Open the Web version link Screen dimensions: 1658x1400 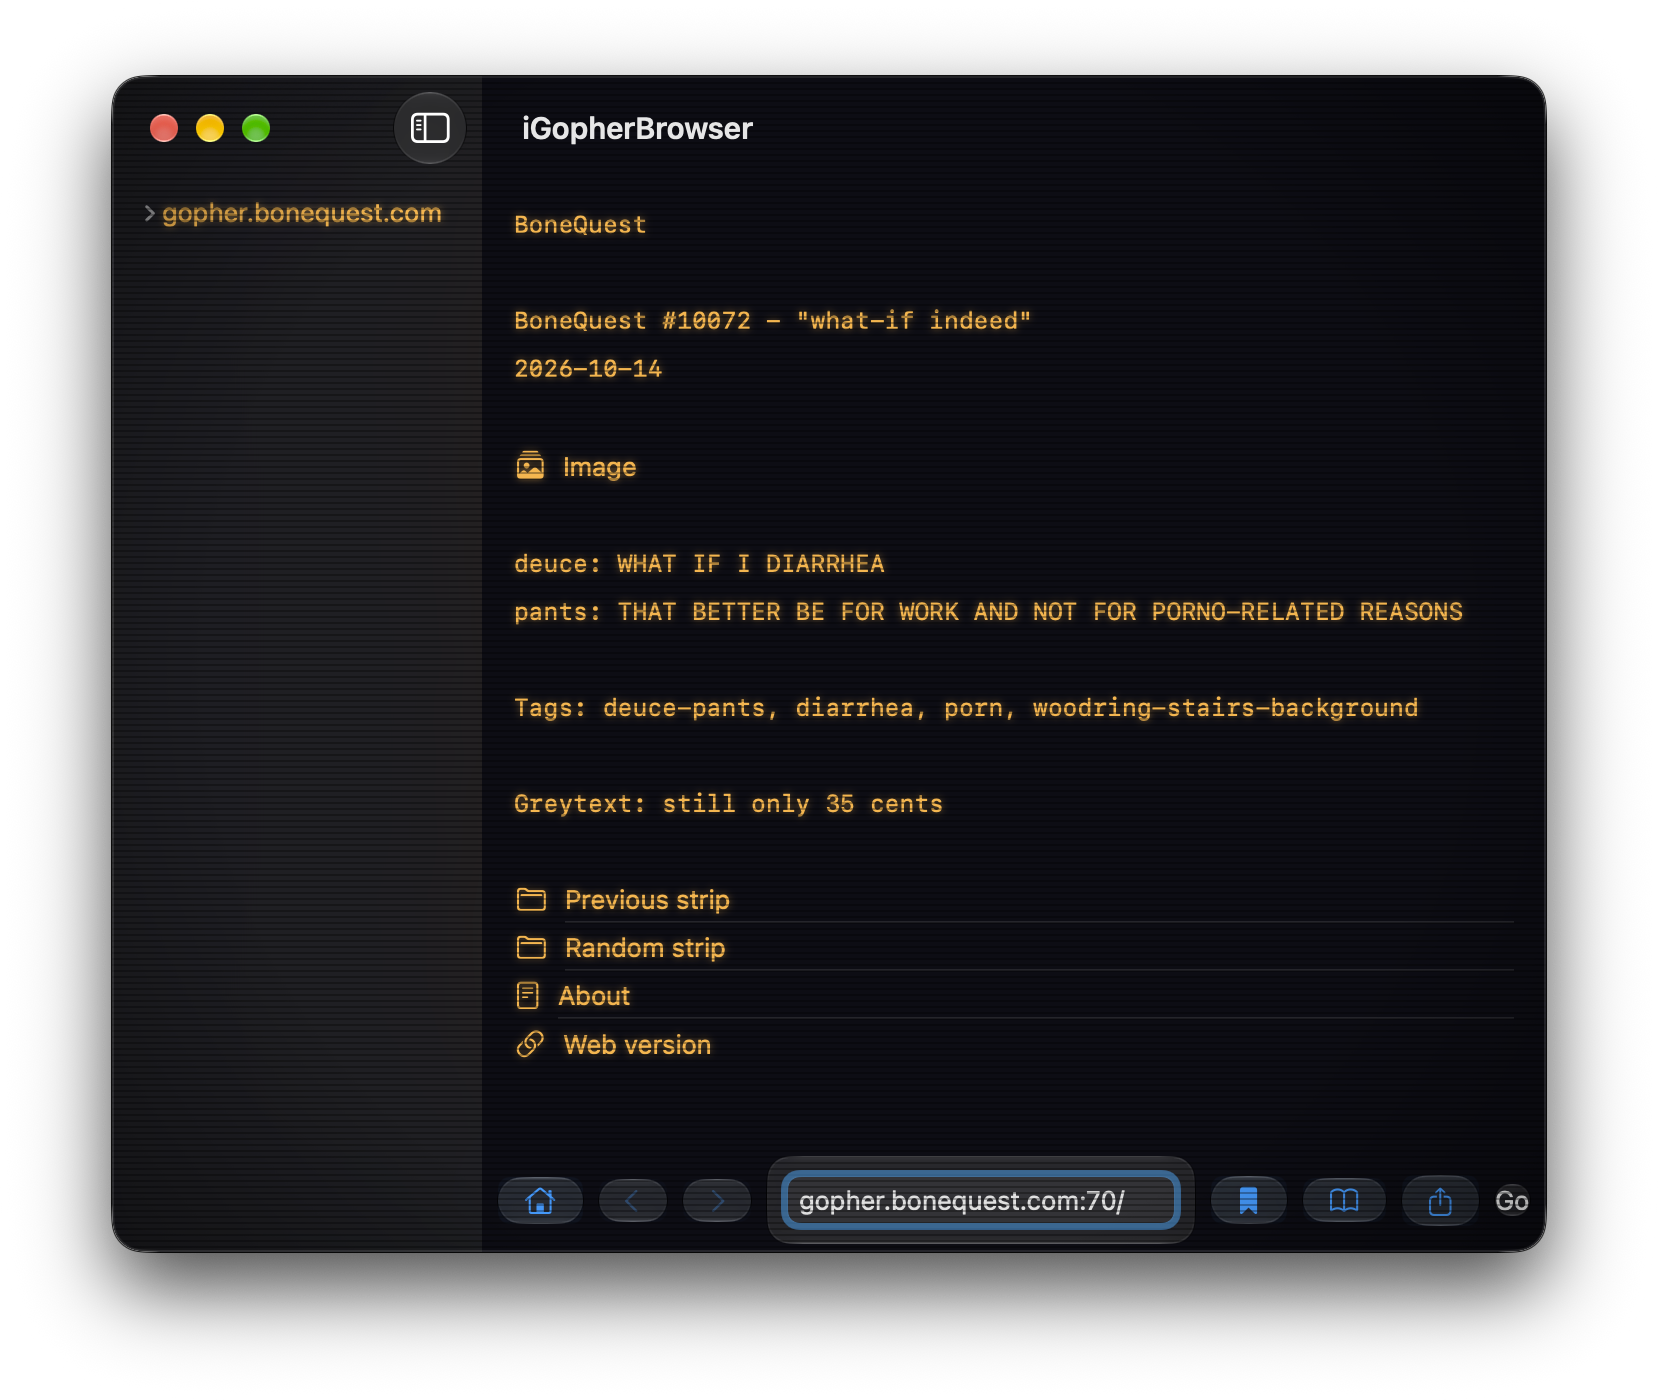pos(637,1045)
